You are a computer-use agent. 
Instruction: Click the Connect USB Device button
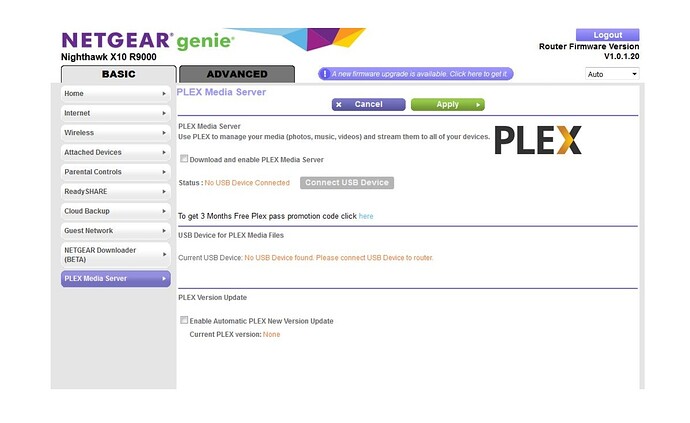[347, 183]
